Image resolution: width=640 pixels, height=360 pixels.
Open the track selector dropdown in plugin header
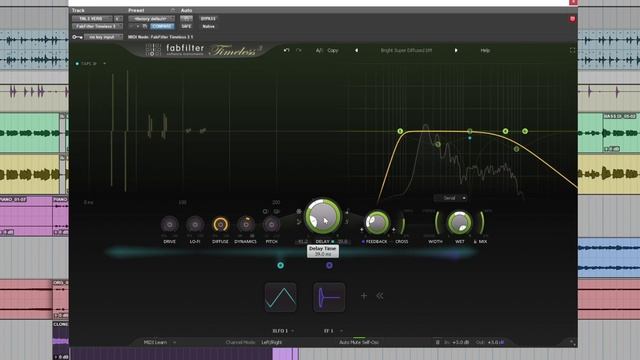coord(92,18)
